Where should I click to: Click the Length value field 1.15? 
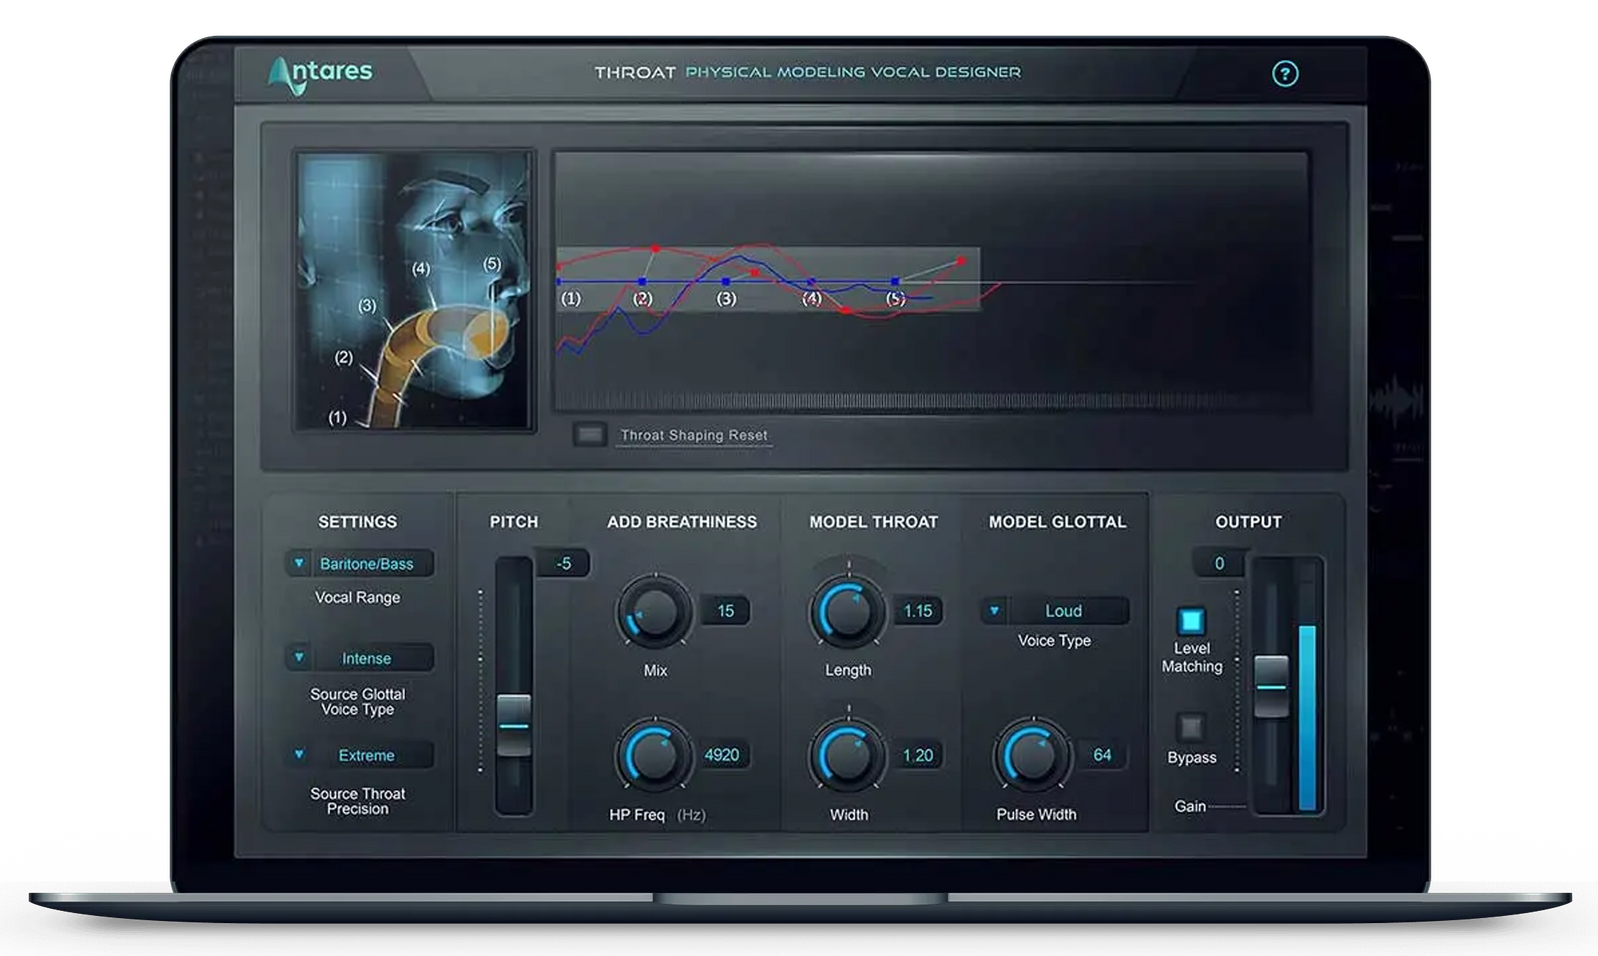pos(917,611)
